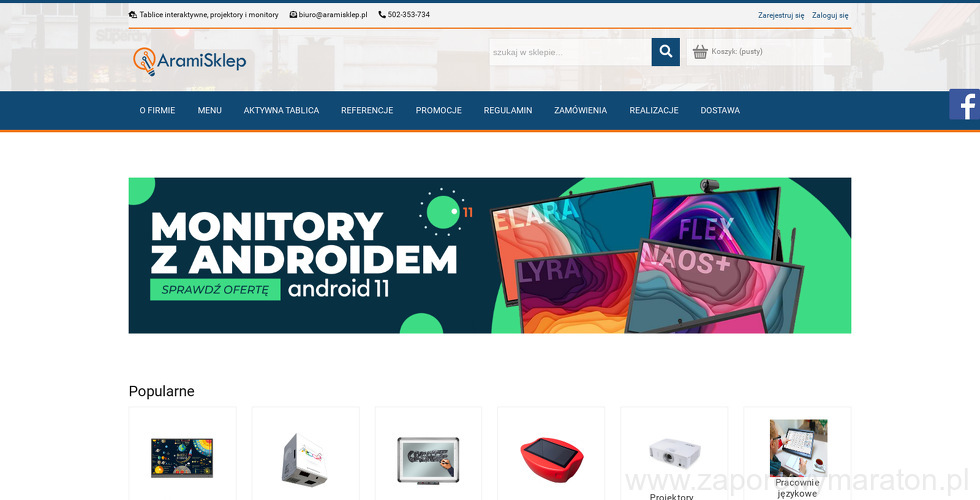Open the red interactive table product

point(551,459)
